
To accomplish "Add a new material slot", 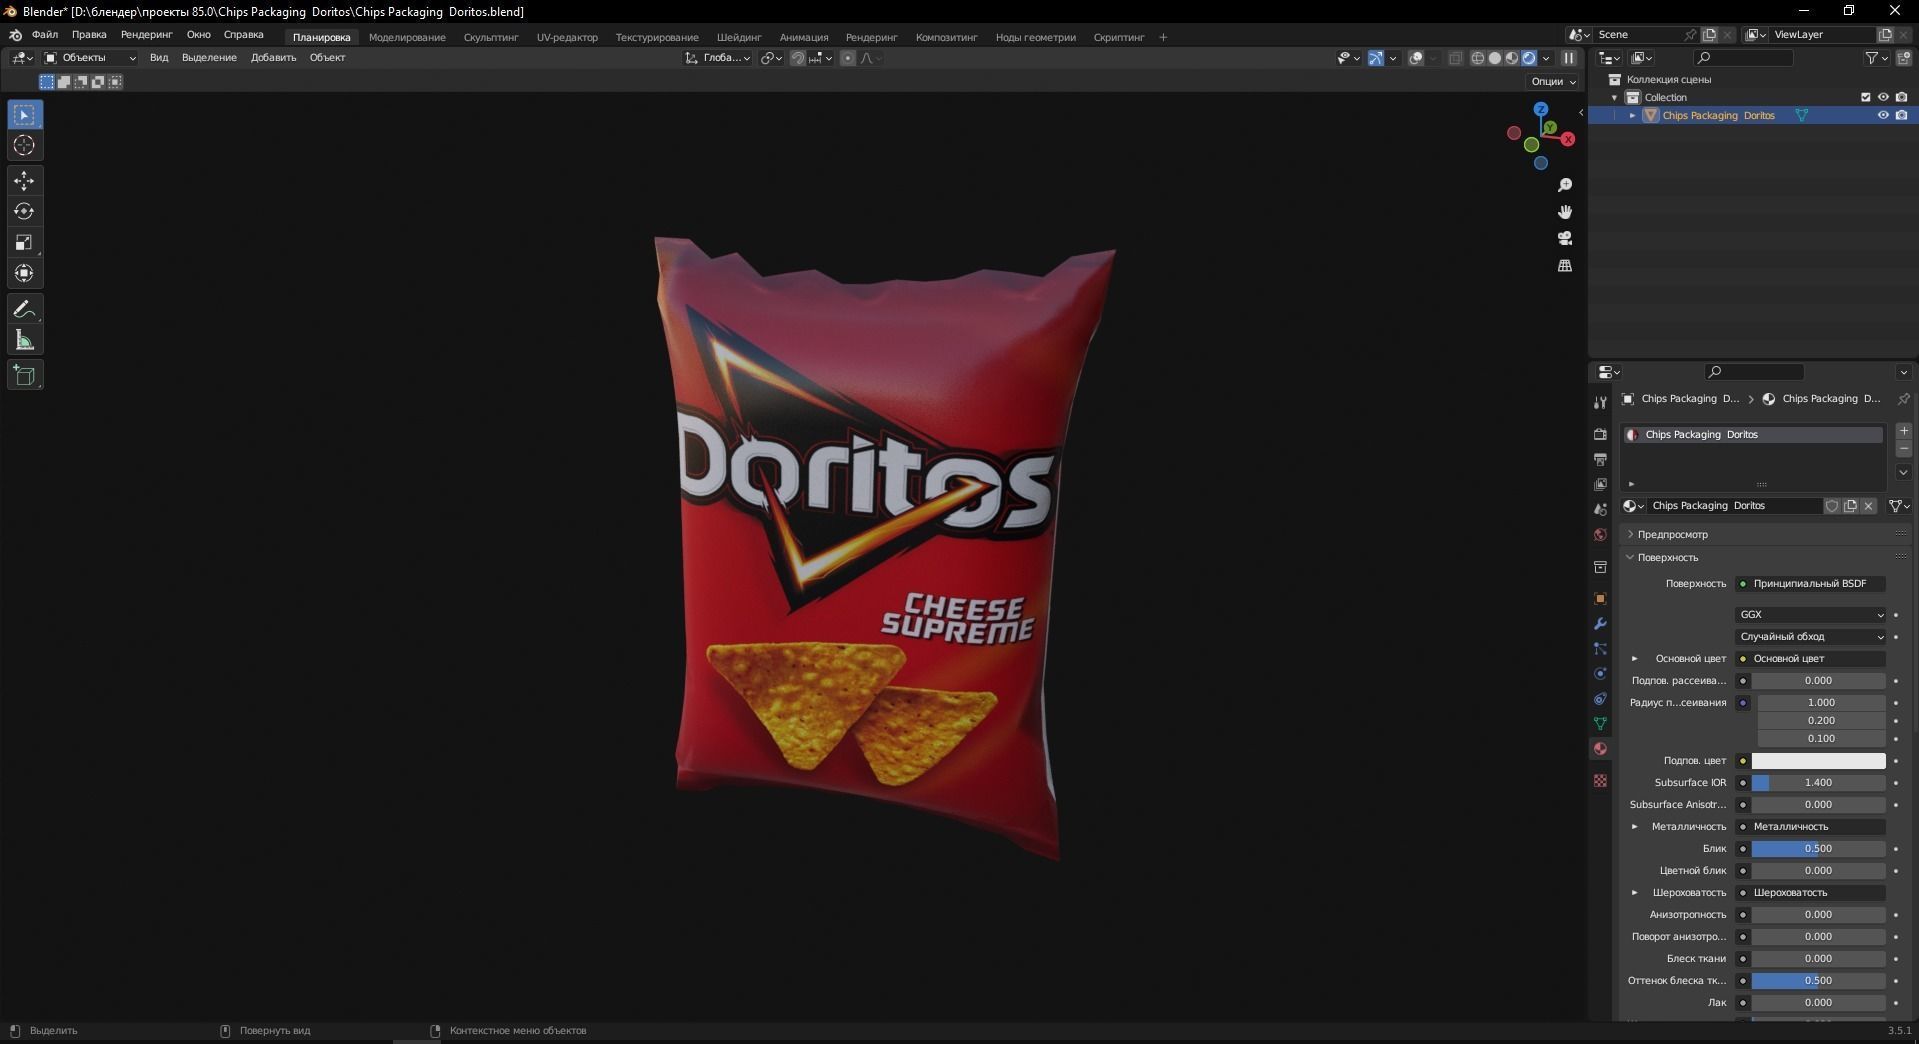I will pyautogui.click(x=1904, y=431).
